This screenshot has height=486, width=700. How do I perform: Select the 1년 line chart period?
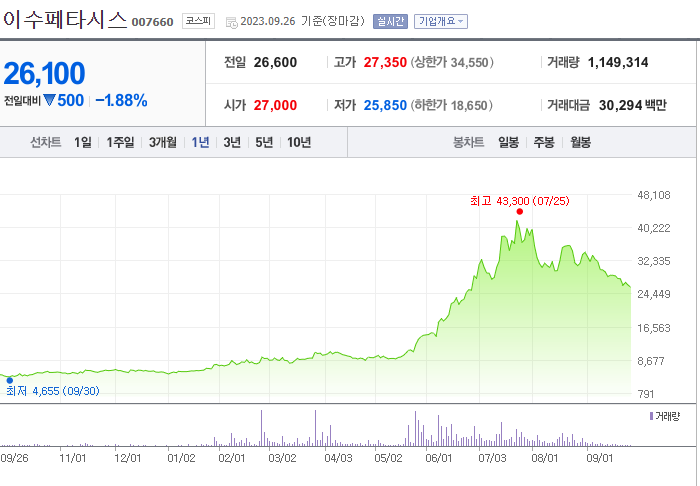[x=200, y=142]
